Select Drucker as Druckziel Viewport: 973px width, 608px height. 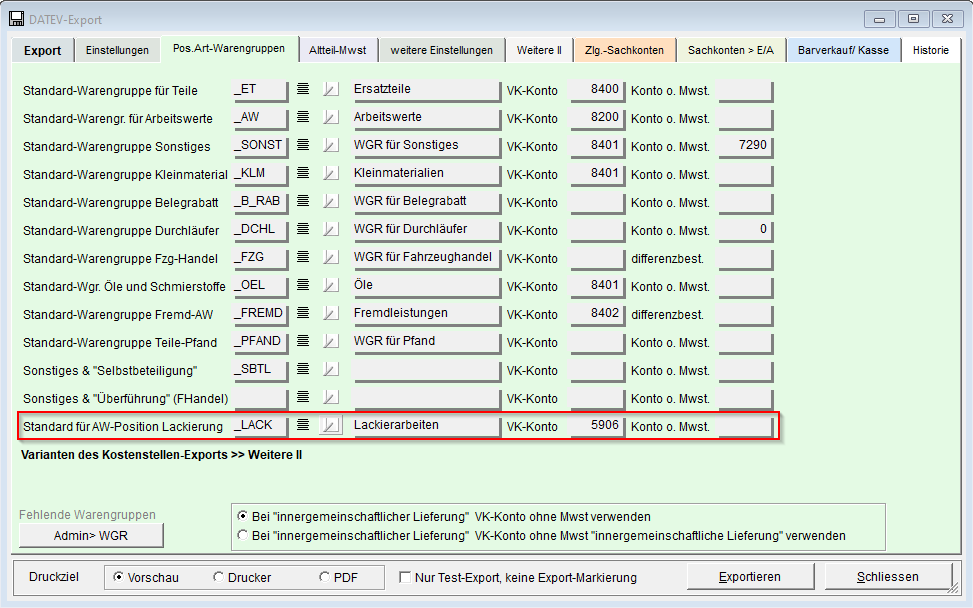(242, 578)
